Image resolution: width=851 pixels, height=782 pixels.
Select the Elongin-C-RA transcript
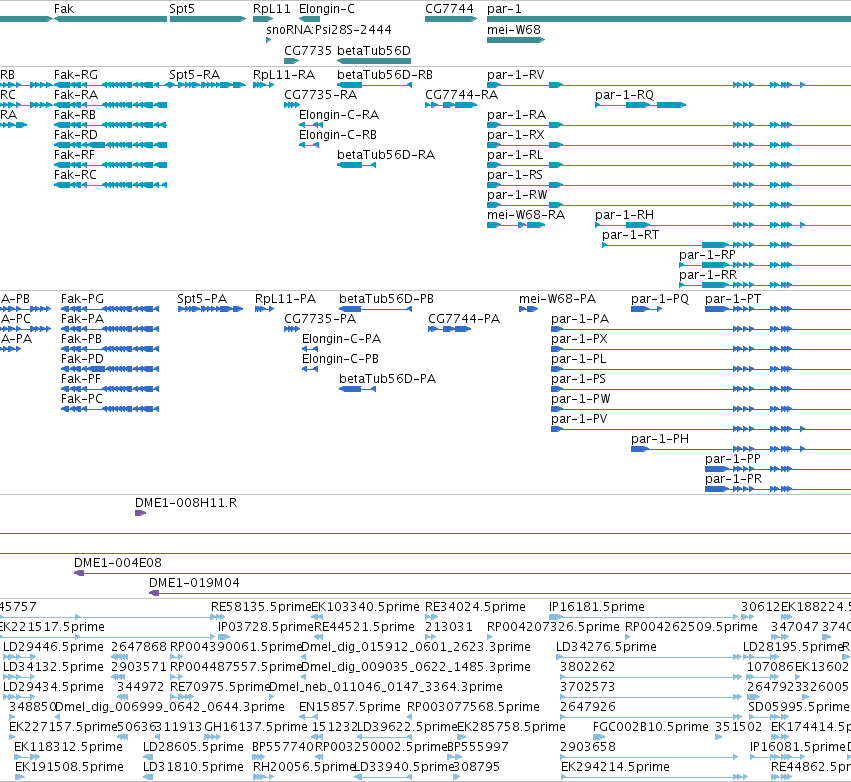tap(312, 125)
